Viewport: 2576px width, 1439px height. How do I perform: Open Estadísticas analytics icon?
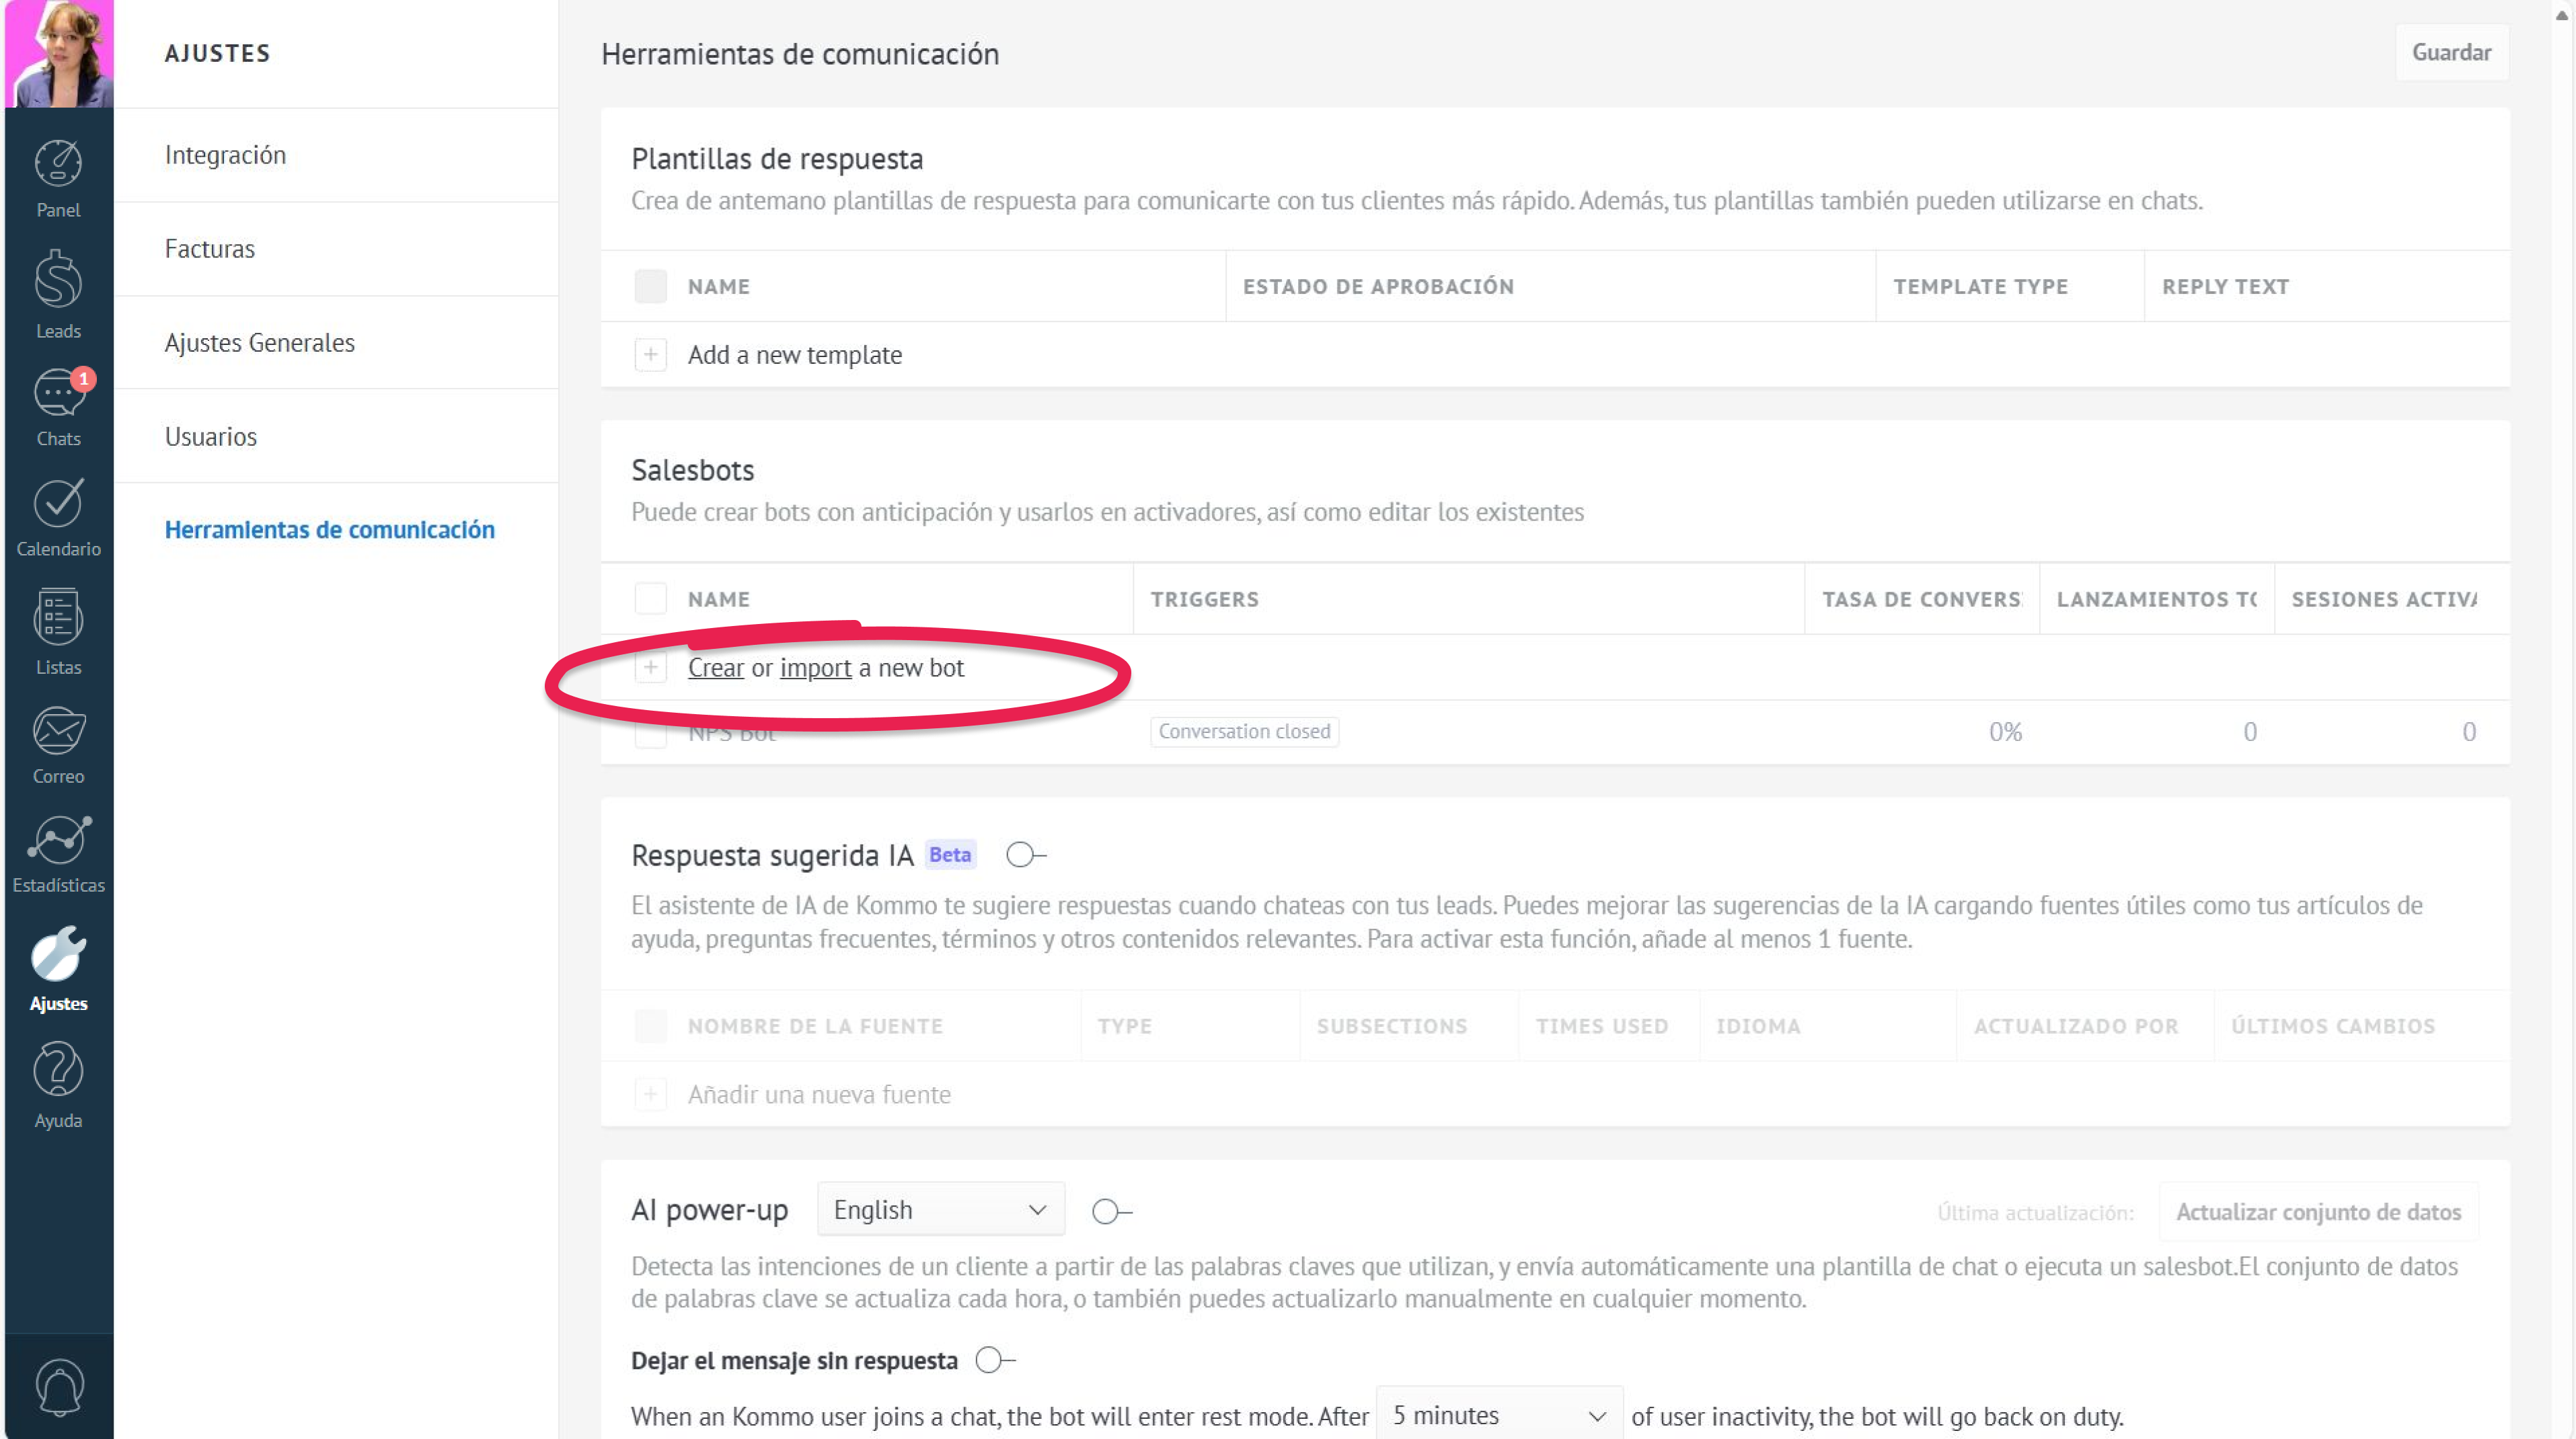point(58,853)
